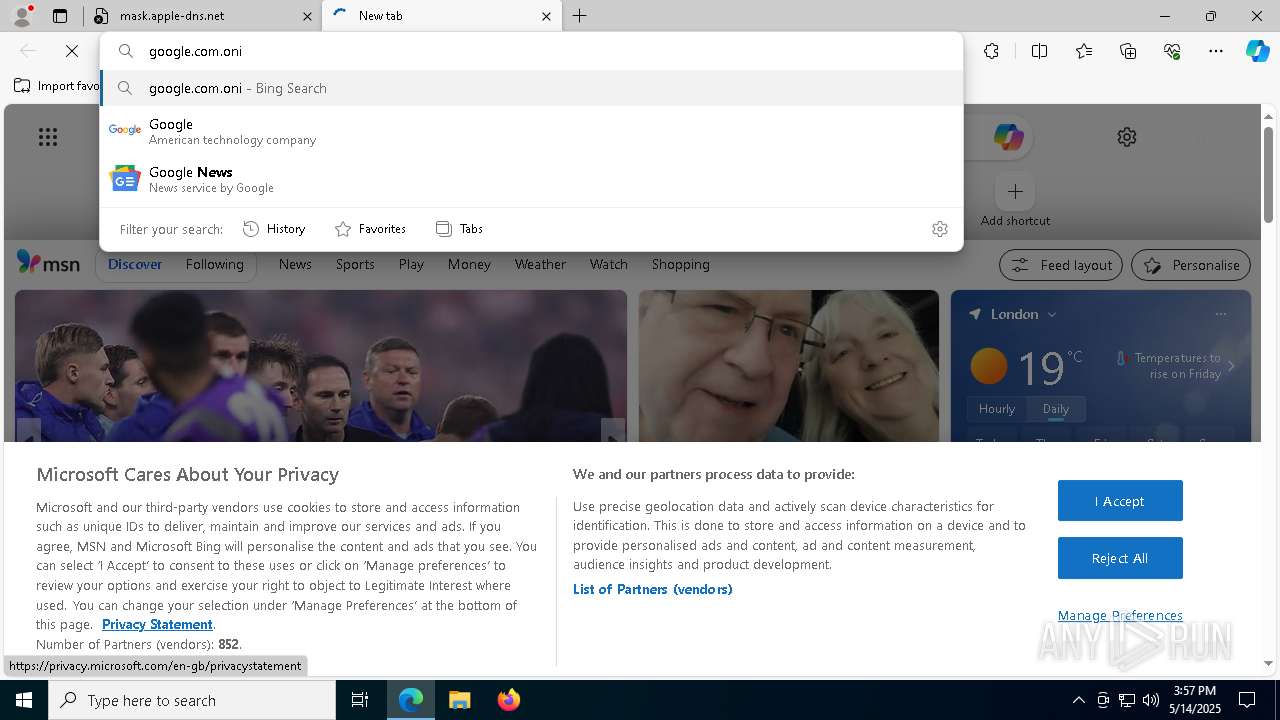
Task: Switch weather view to Hourly
Action: [x=996, y=409]
